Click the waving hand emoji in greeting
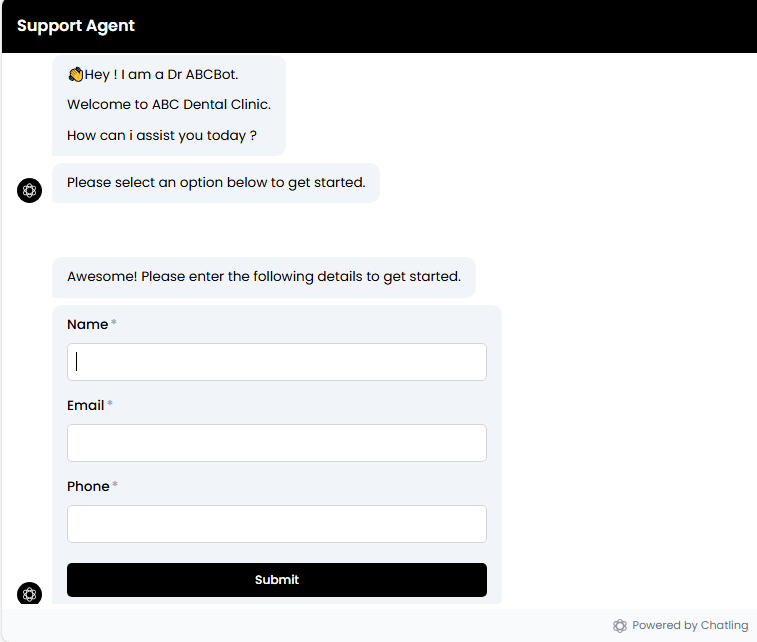The image size is (757, 642). click(x=75, y=75)
